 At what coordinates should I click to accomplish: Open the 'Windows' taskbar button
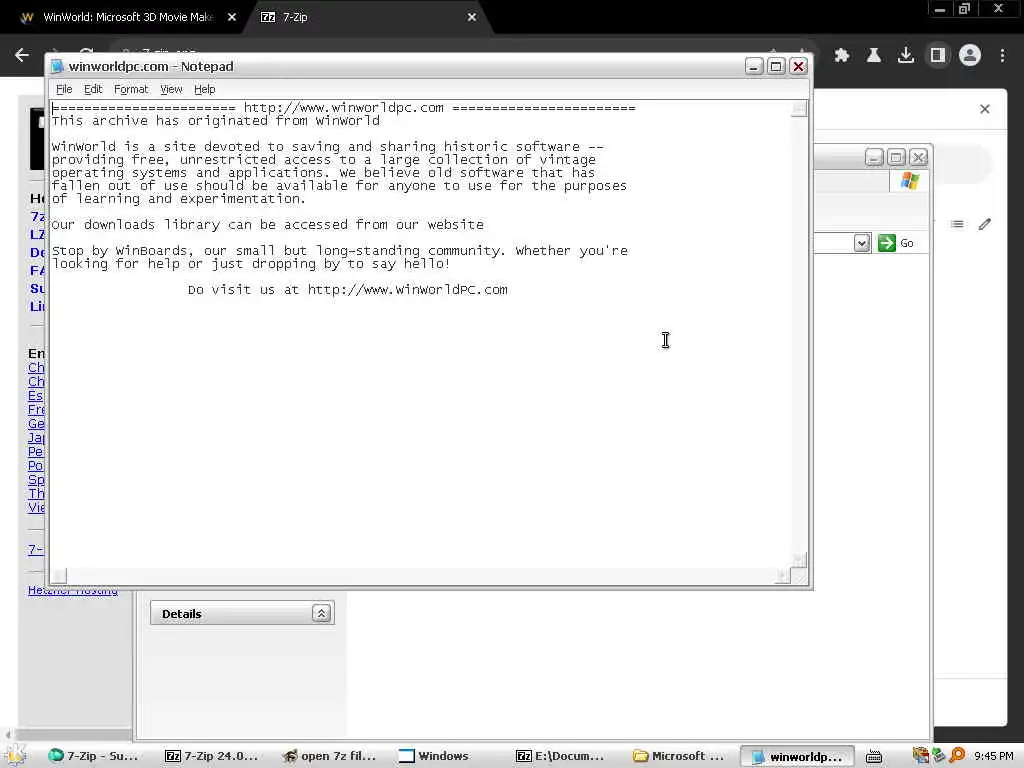coord(434,756)
